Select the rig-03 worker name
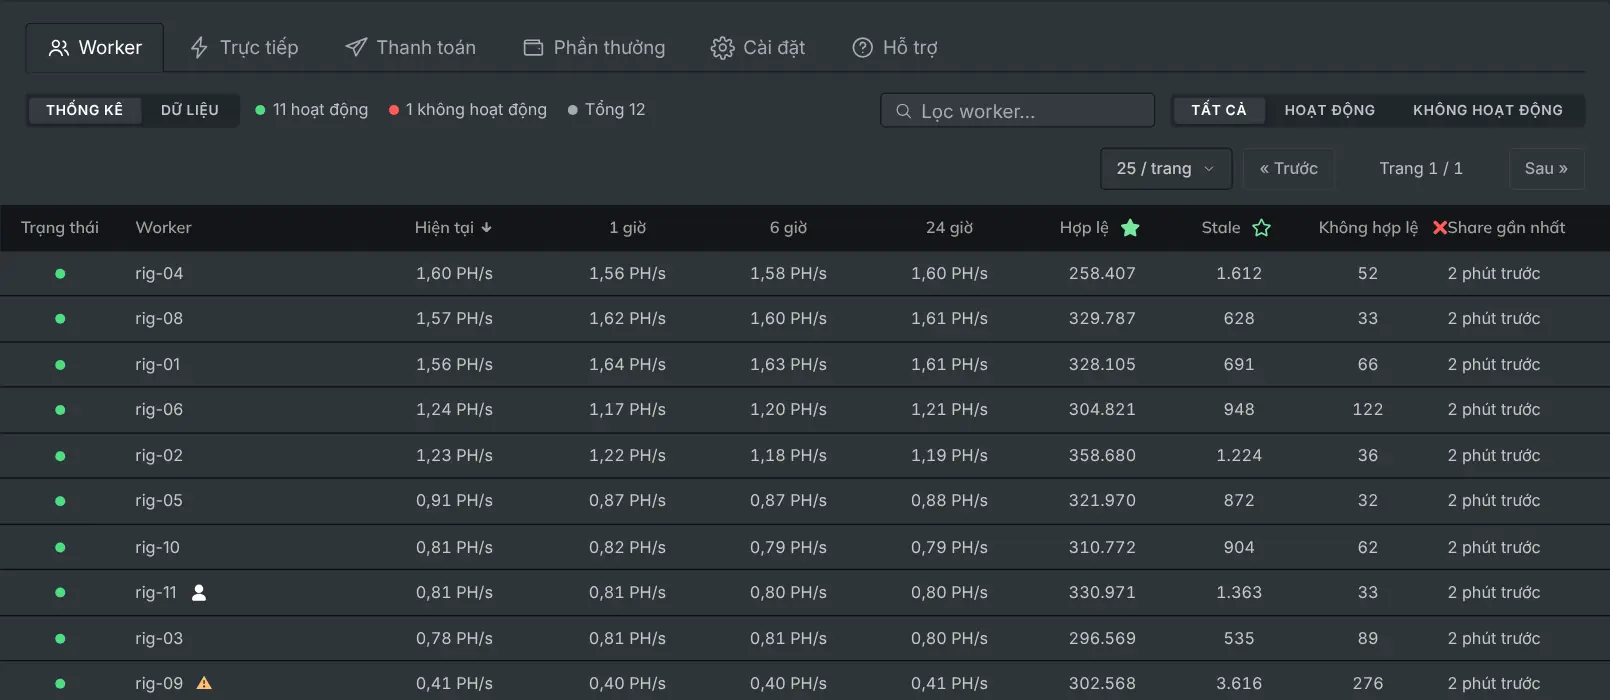The width and height of the screenshot is (1610, 700). (159, 639)
